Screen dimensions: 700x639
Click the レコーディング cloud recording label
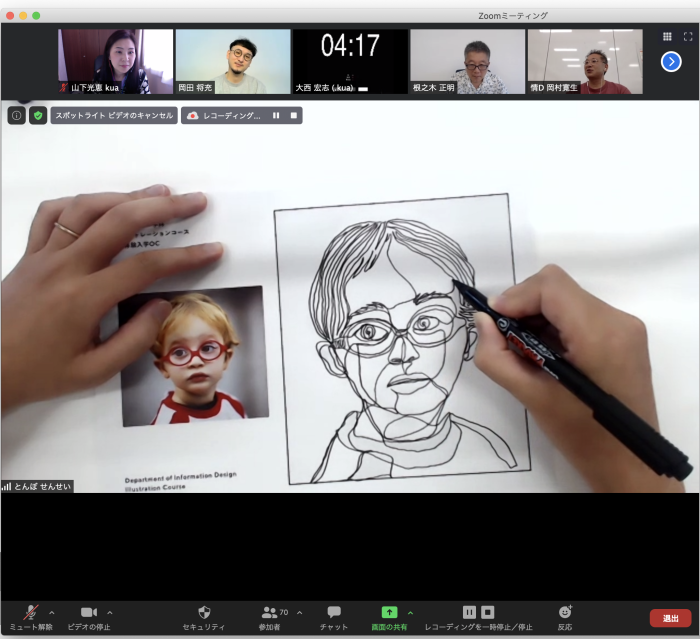[232, 116]
